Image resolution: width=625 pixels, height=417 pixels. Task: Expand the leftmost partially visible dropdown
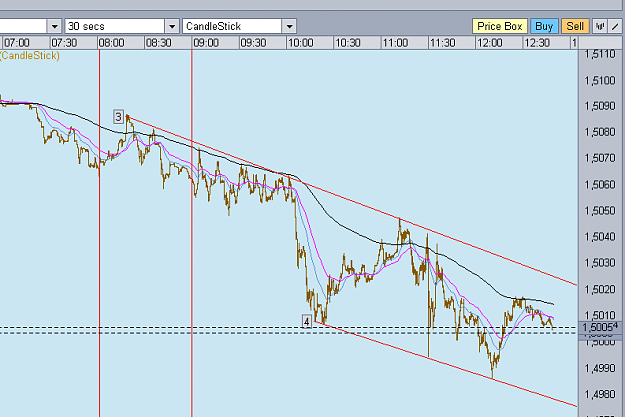click(55, 27)
